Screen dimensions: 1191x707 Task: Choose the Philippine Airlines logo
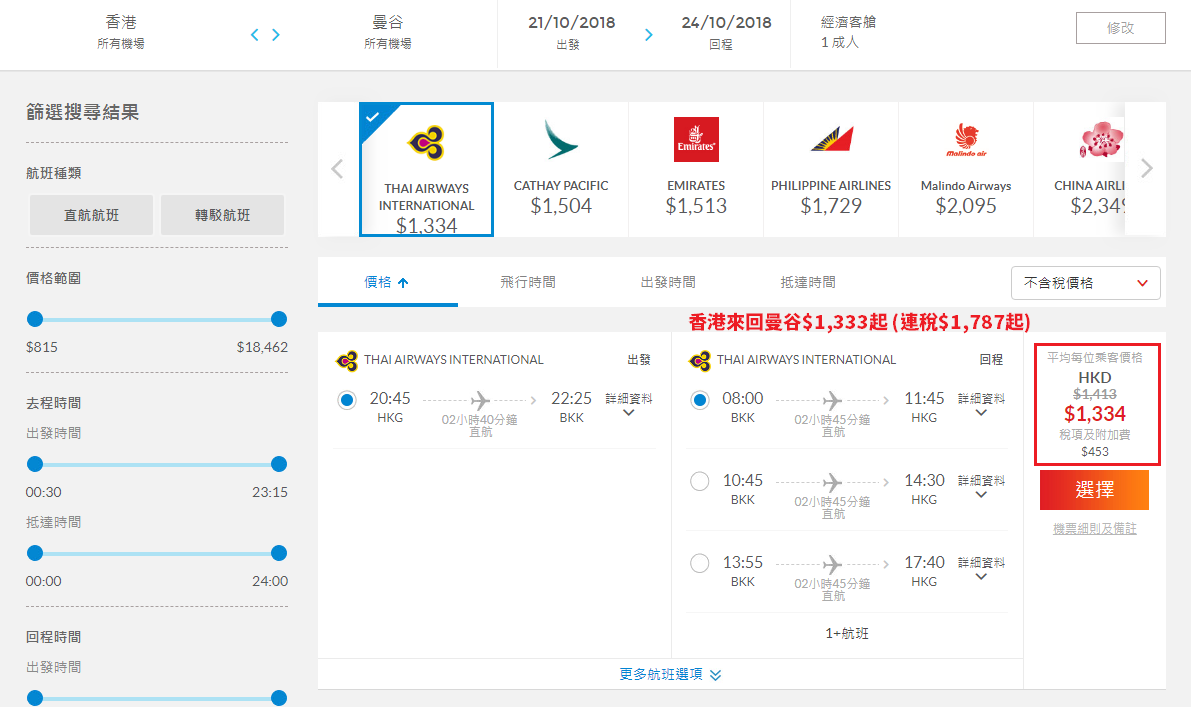(832, 140)
